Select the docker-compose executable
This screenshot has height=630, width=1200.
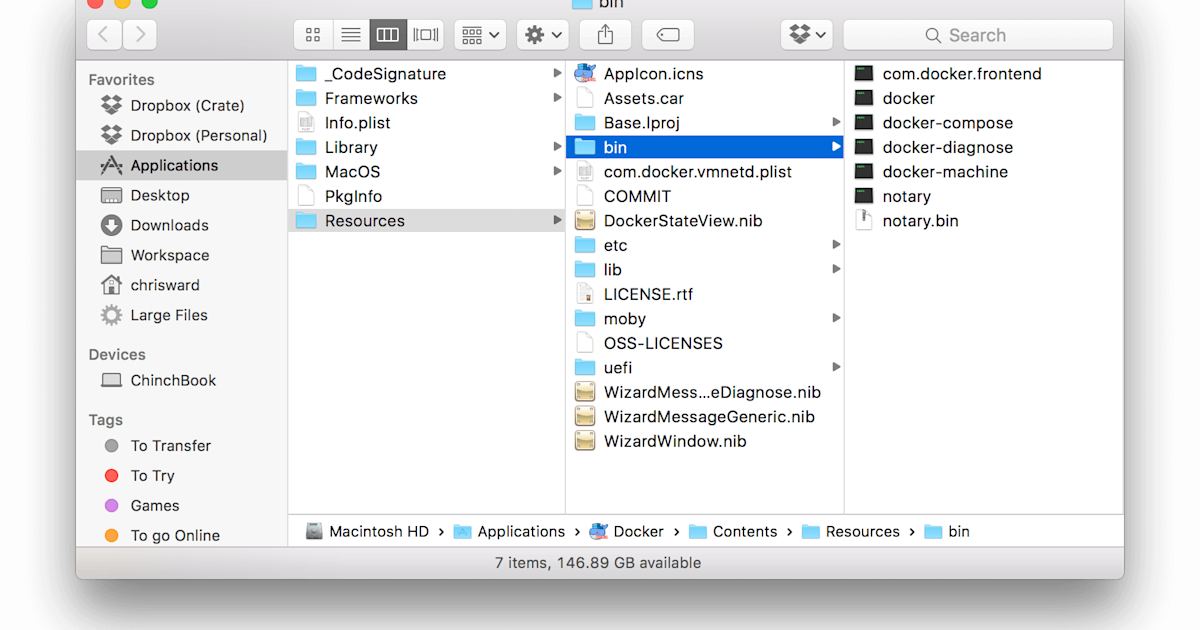pyautogui.click(x=984, y=123)
